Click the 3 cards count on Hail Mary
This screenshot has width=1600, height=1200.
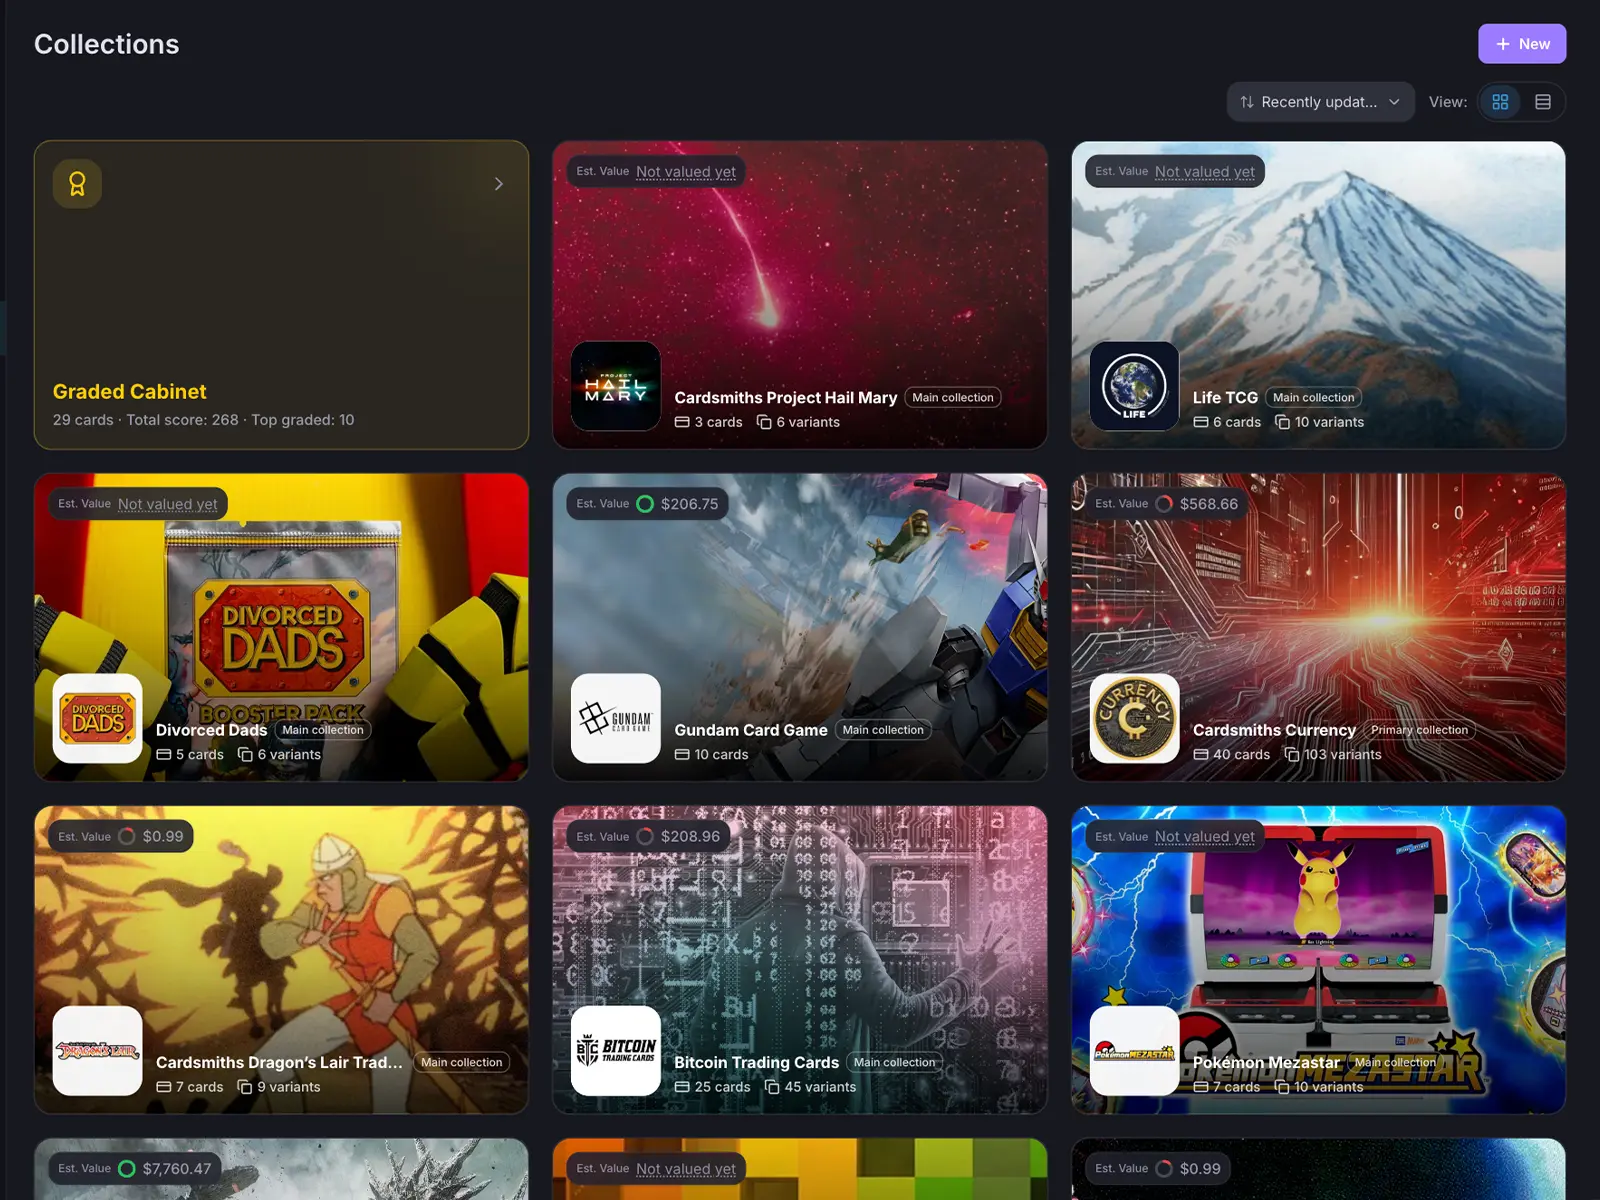pos(709,422)
